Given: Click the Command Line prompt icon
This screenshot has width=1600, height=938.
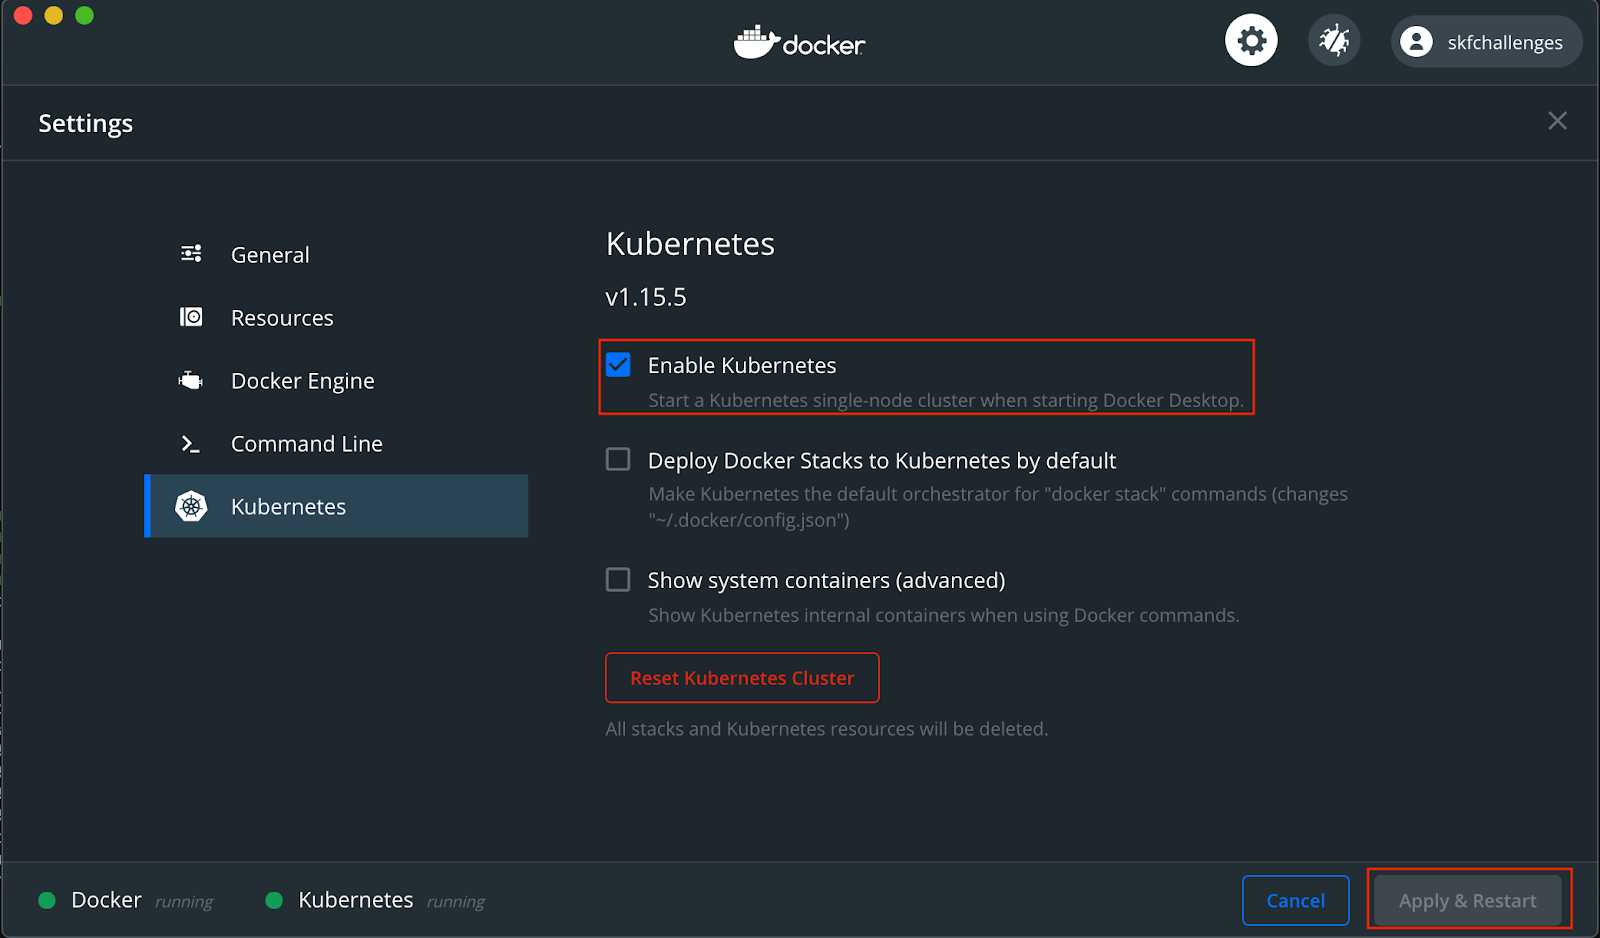Looking at the screenshot, I should [191, 443].
